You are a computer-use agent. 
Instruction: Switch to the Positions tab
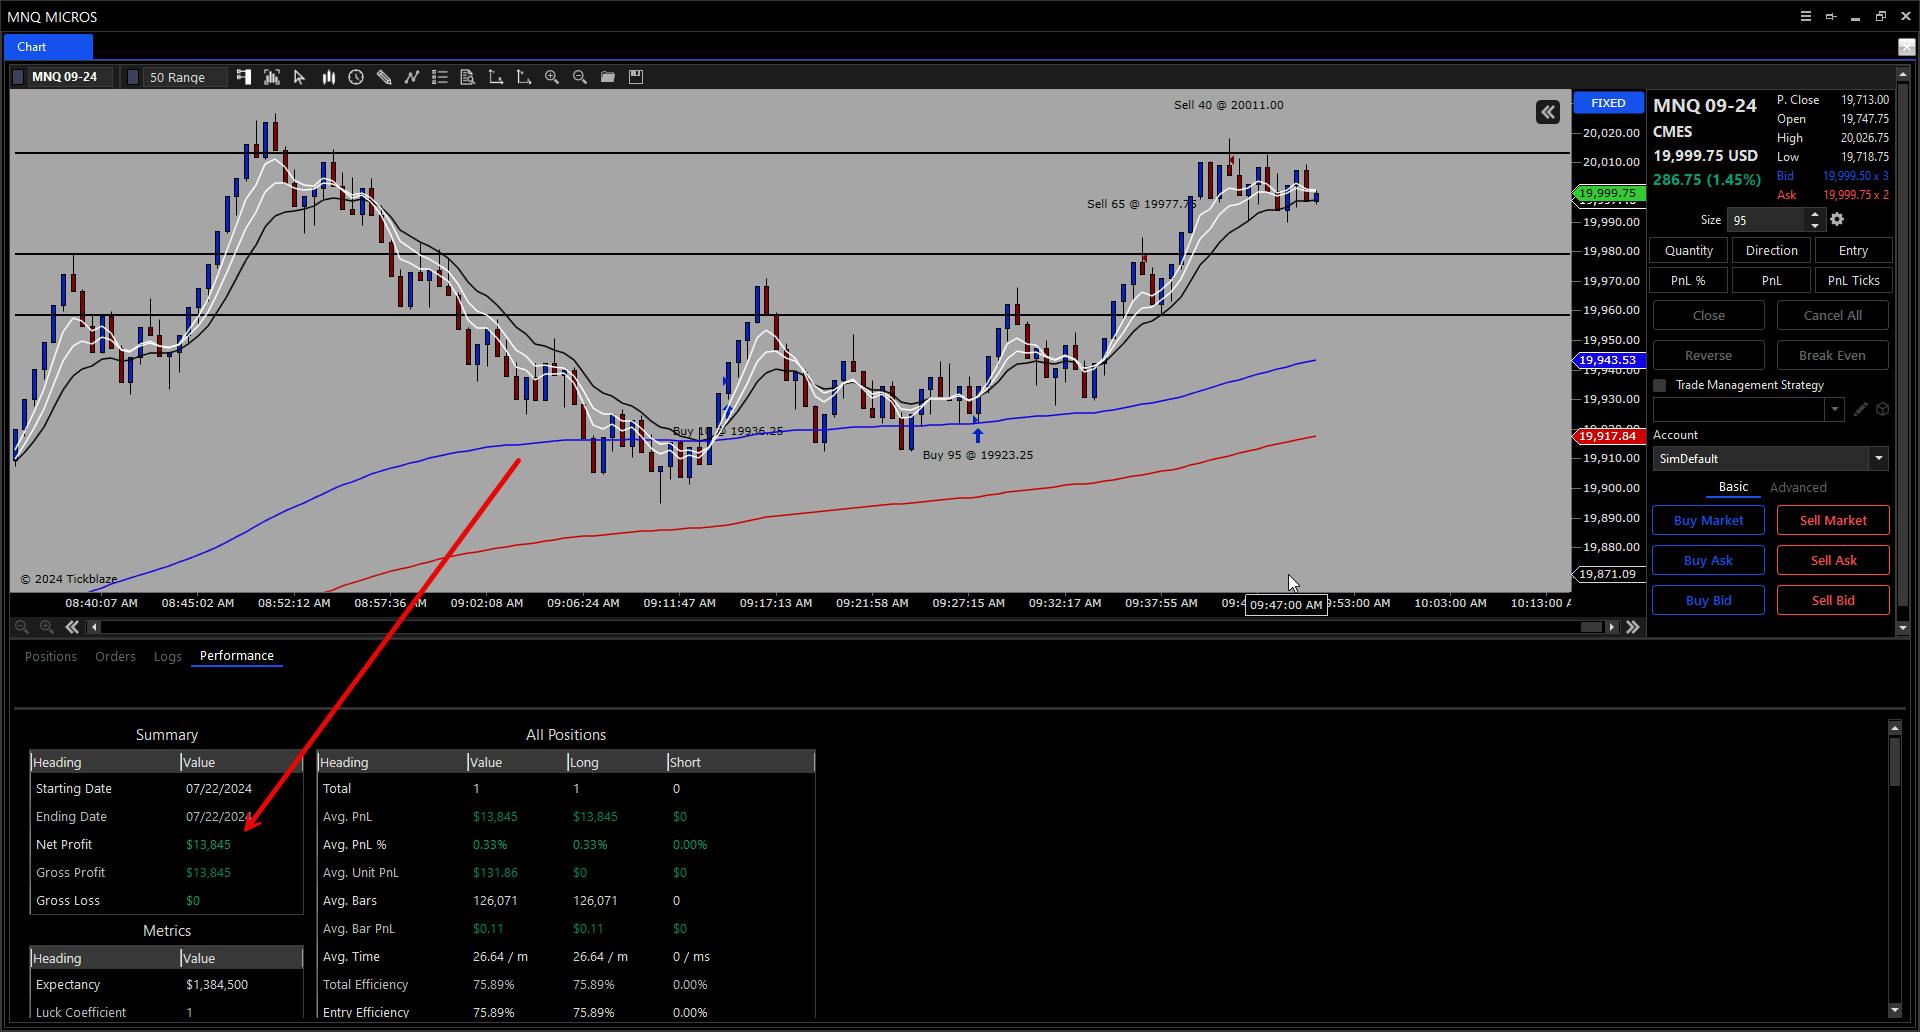pos(51,656)
